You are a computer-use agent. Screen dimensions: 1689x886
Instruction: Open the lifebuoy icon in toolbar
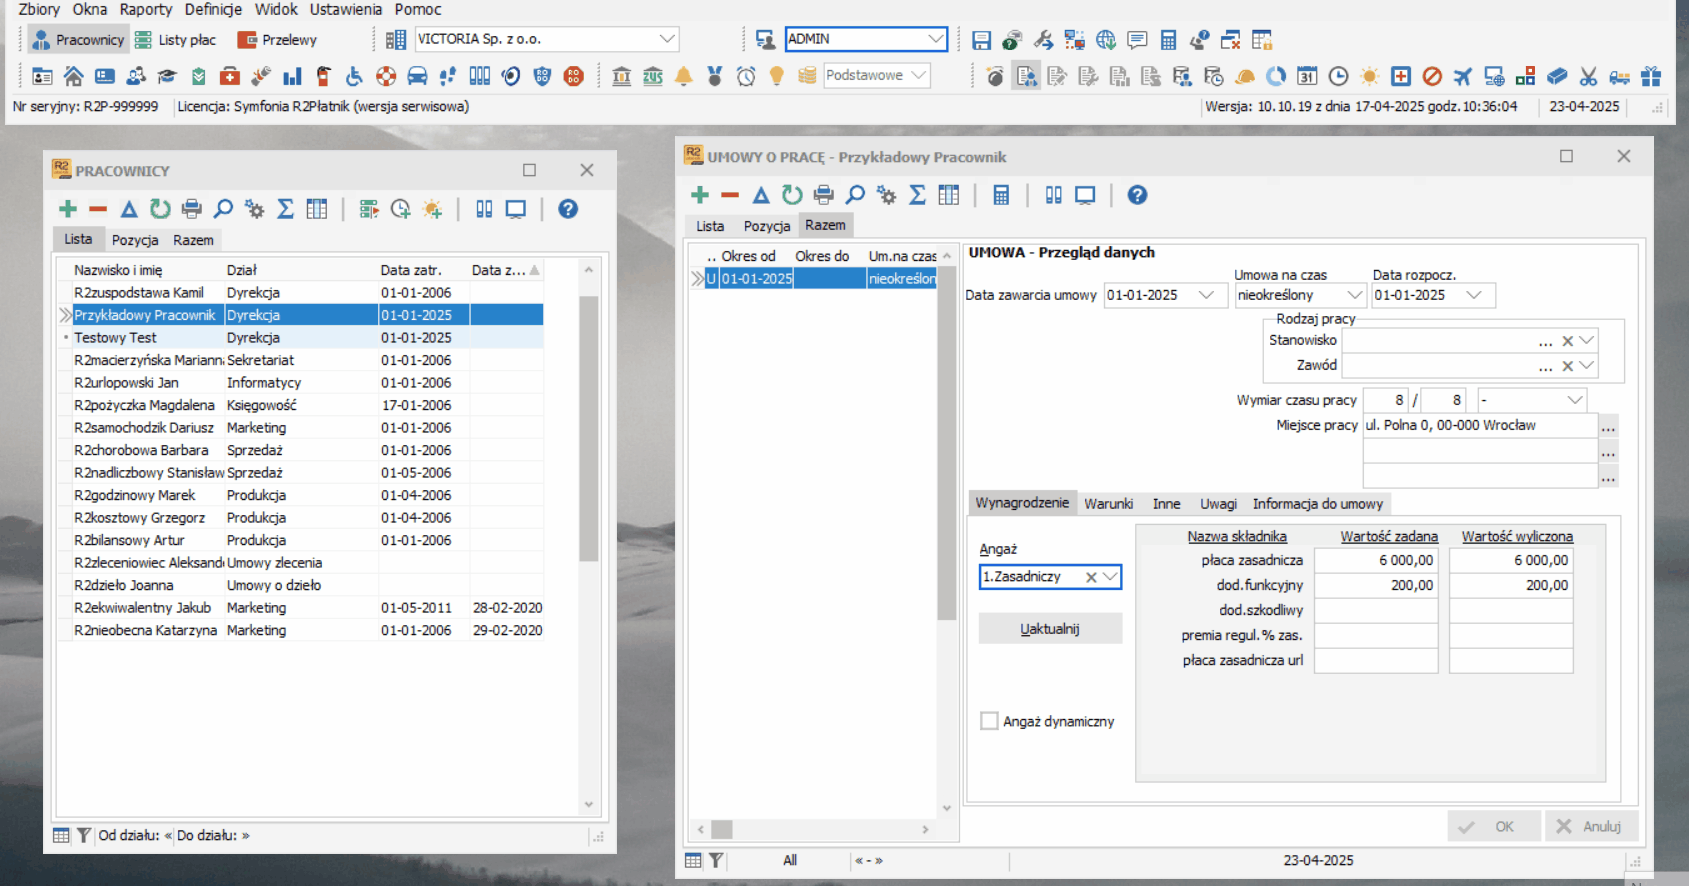386,76
